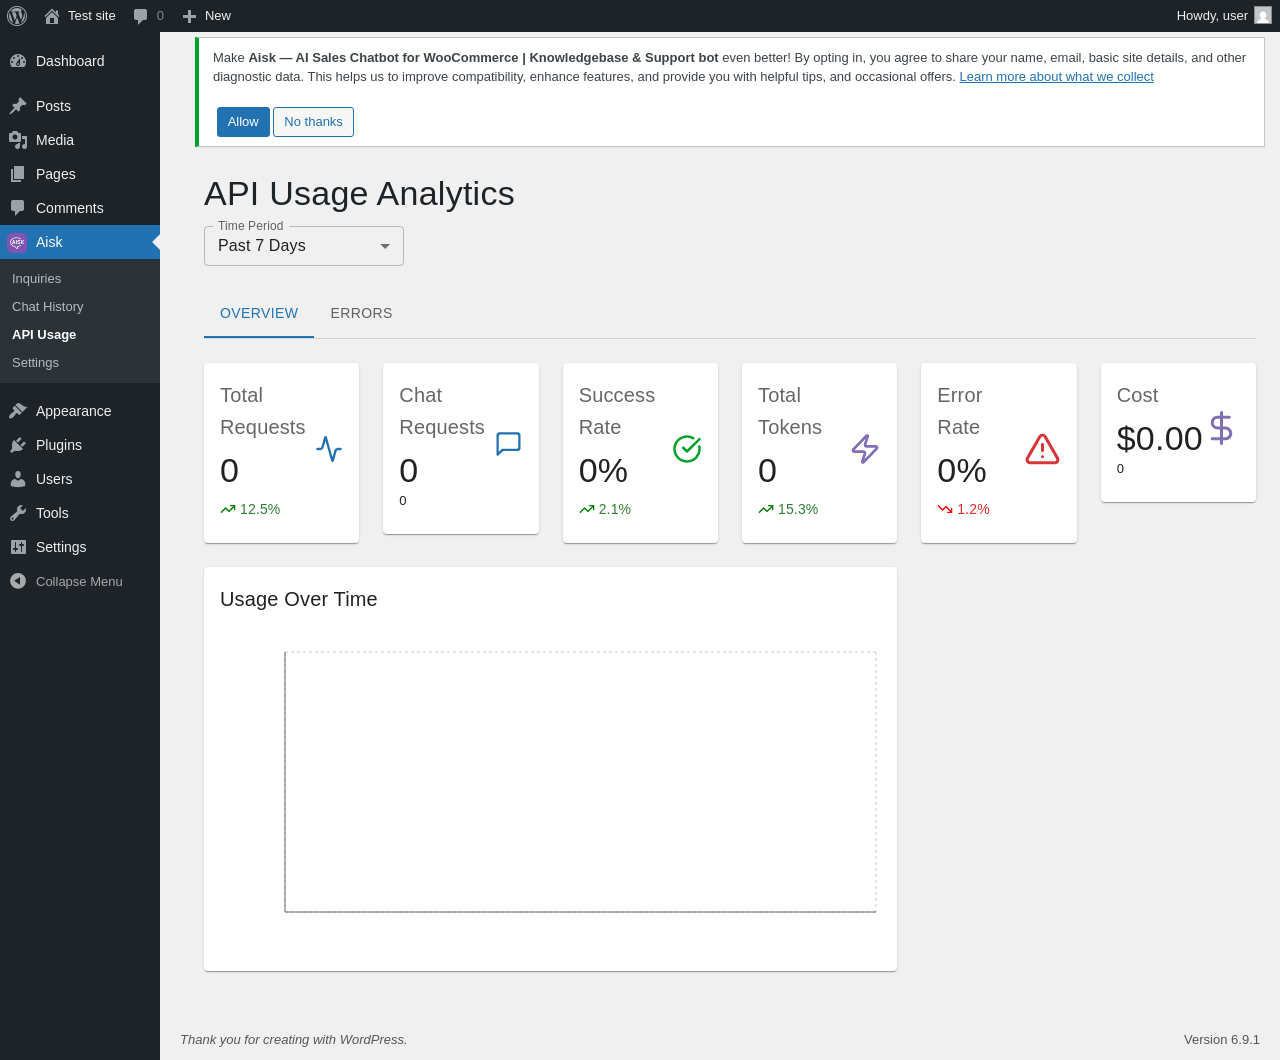Click the Chat Requests message bubble icon
This screenshot has height=1060, width=1280.
tap(508, 444)
